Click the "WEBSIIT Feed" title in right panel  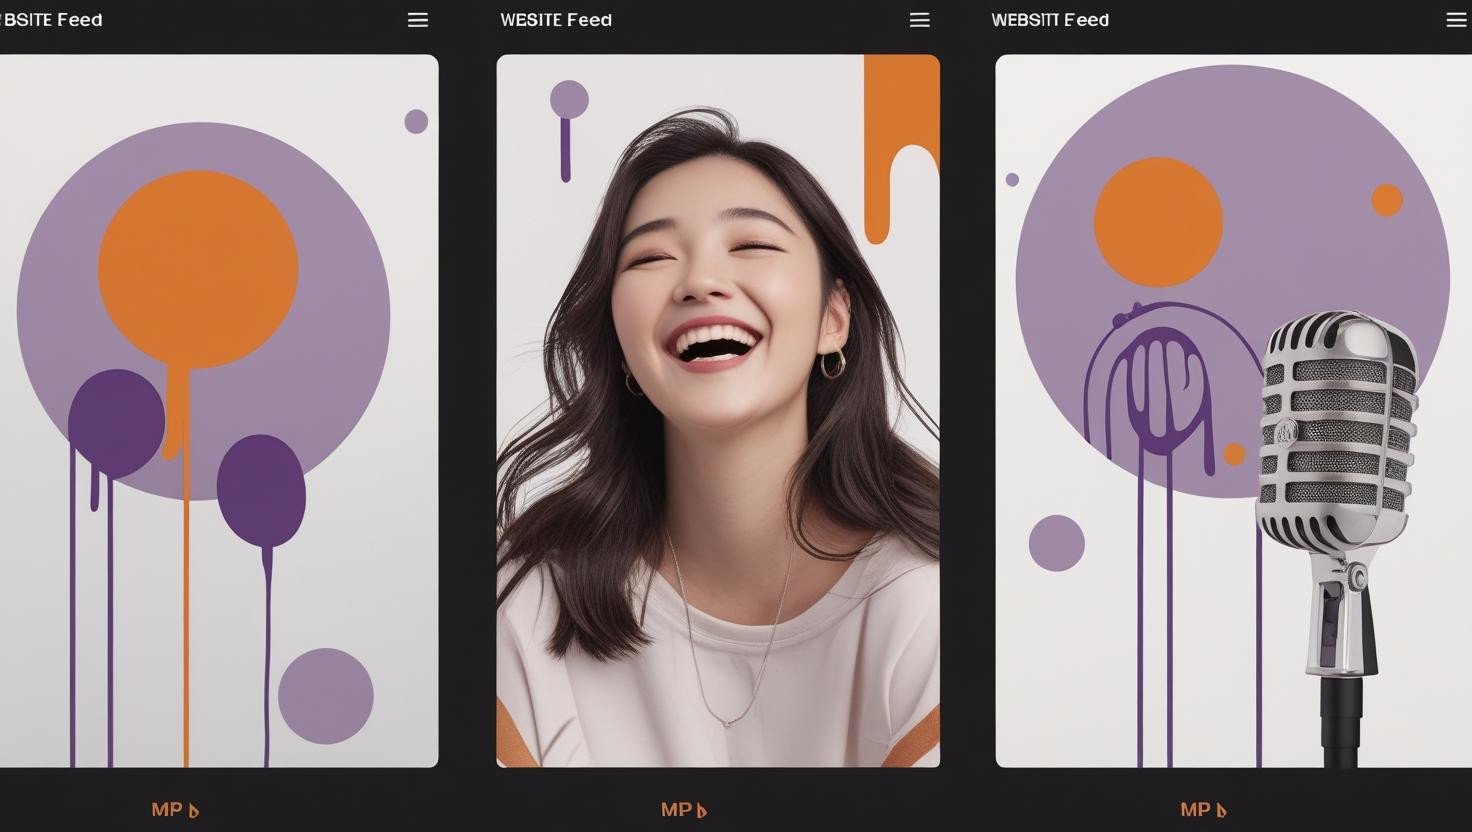pos(1049,20)
